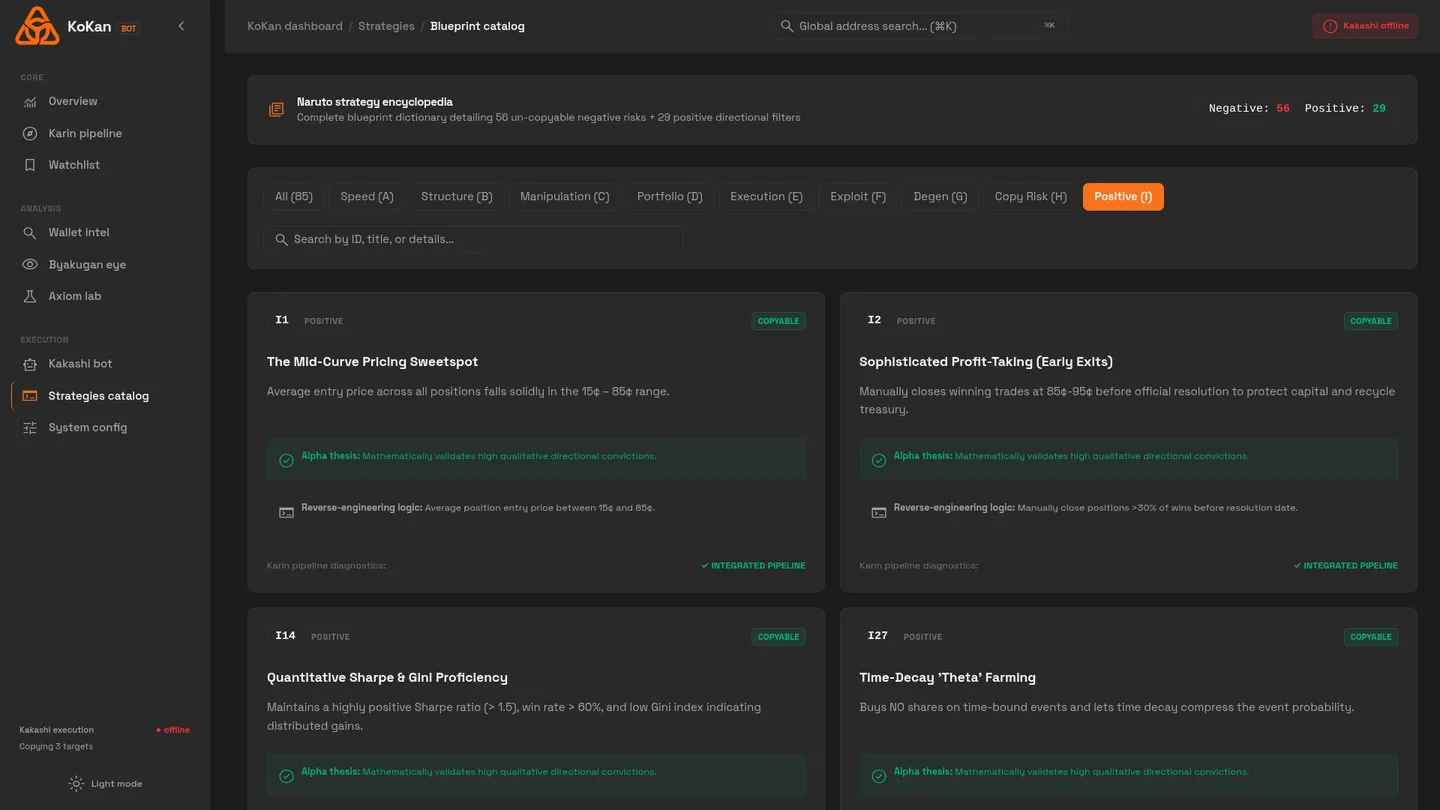Image resolution: width=1440 pixels, height=810 pixels.
Task: Open Quantitative Sharpe & Gini Proficiency title
Action: pos(387,678)
